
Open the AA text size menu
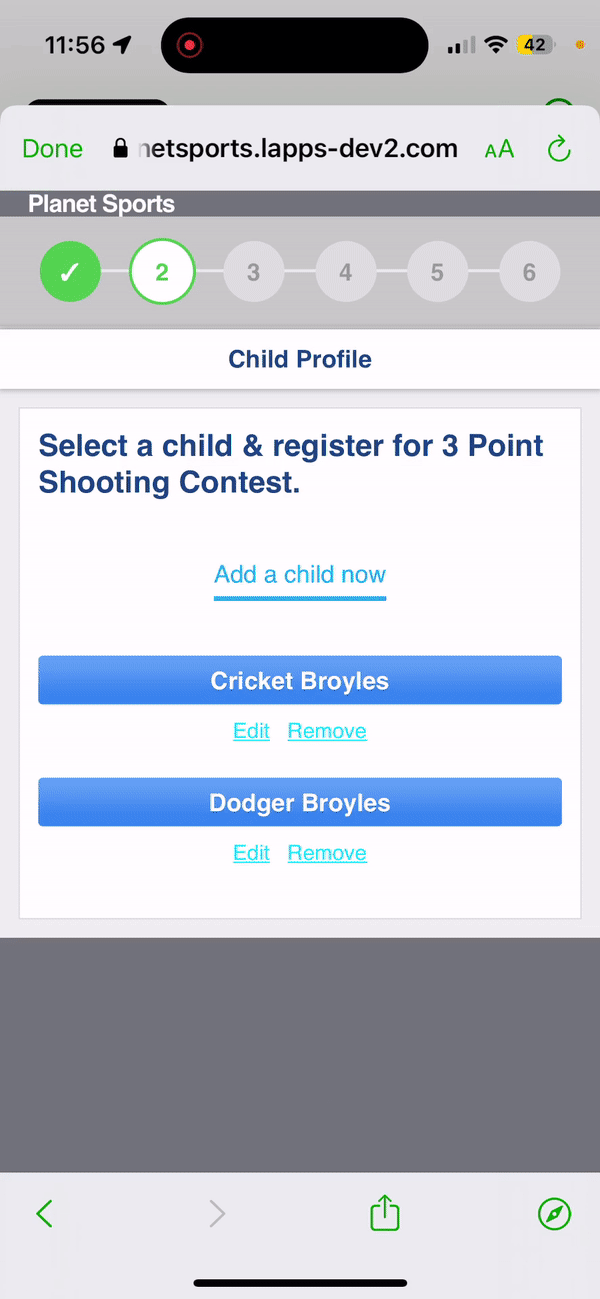(x=499, y=150)
